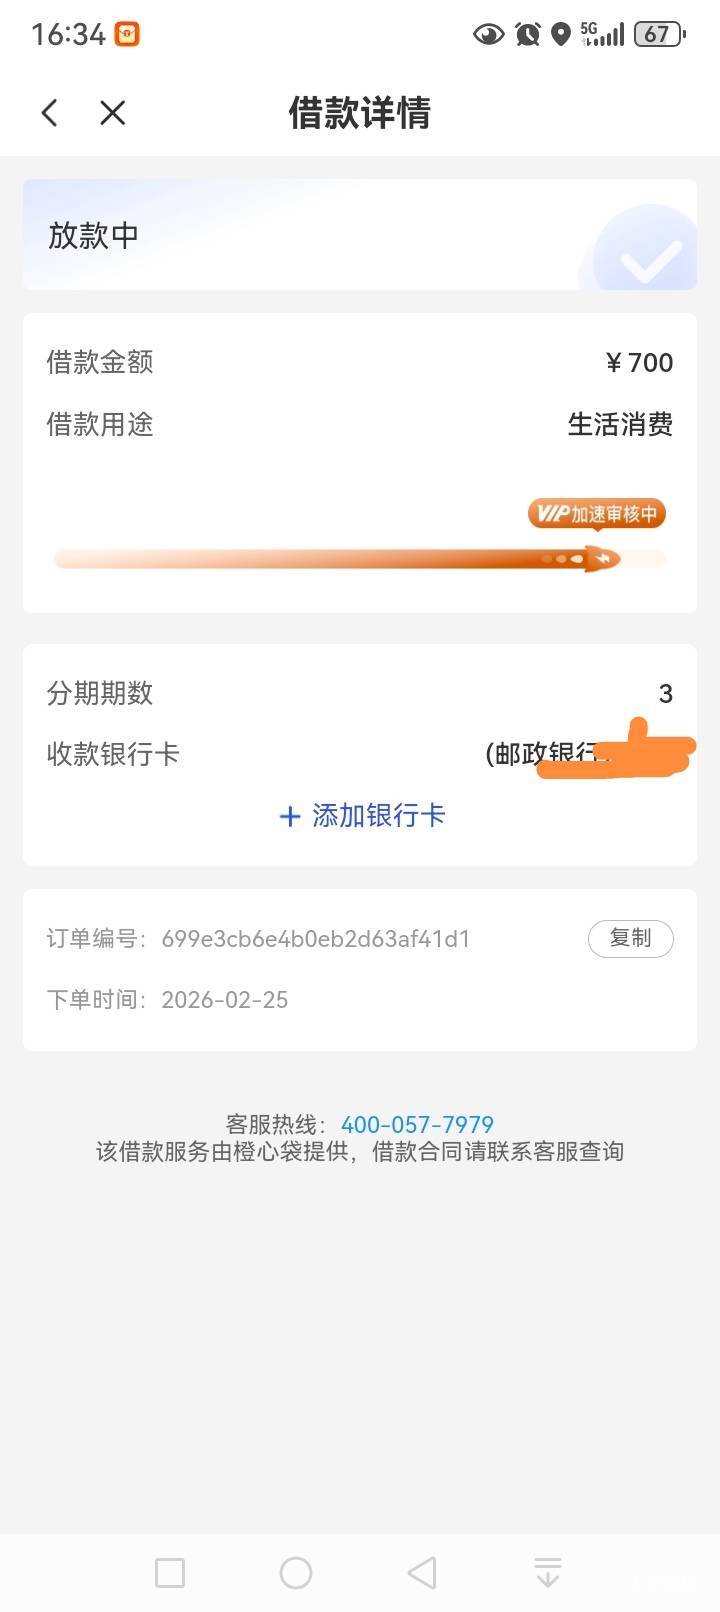Image resolution: width=720 pixels, height=1612 pixels.
Task: Tap the orange app notification icon
Action: [x=127, y=34]
